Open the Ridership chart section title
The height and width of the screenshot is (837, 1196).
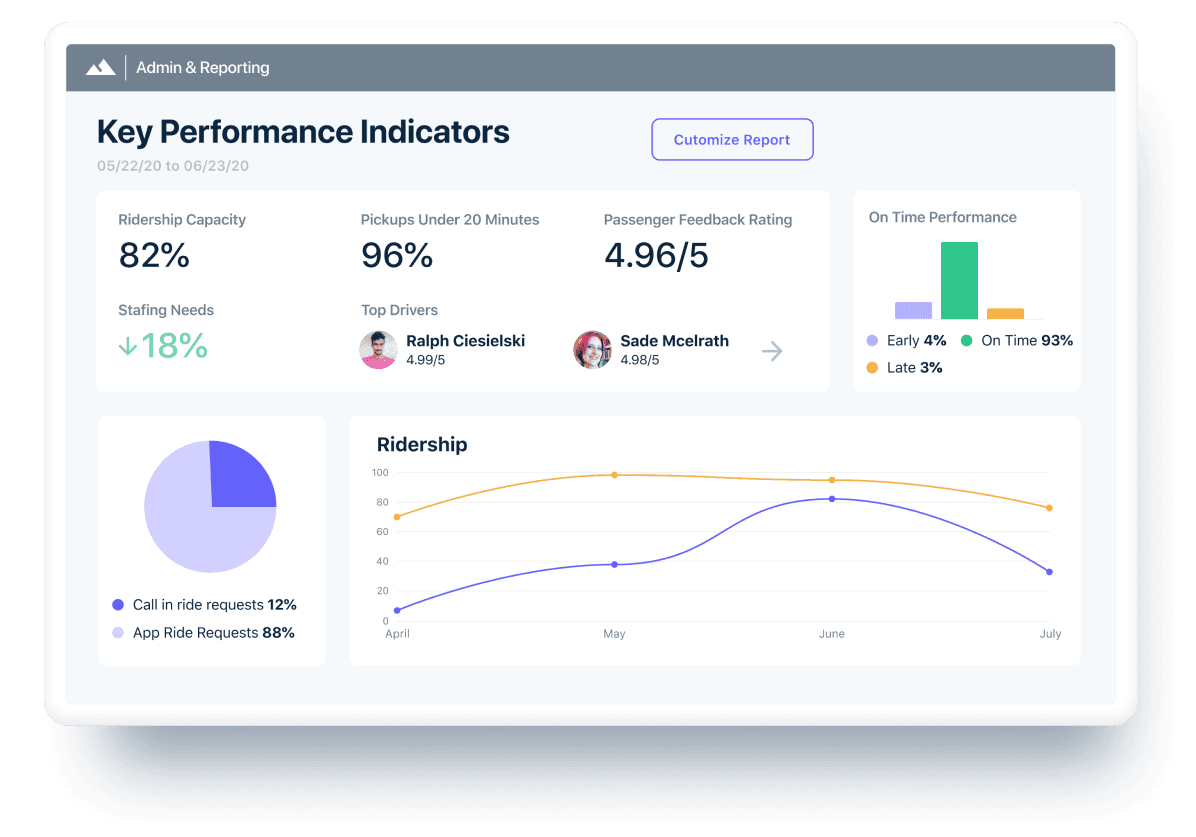(x=422, y=444)
